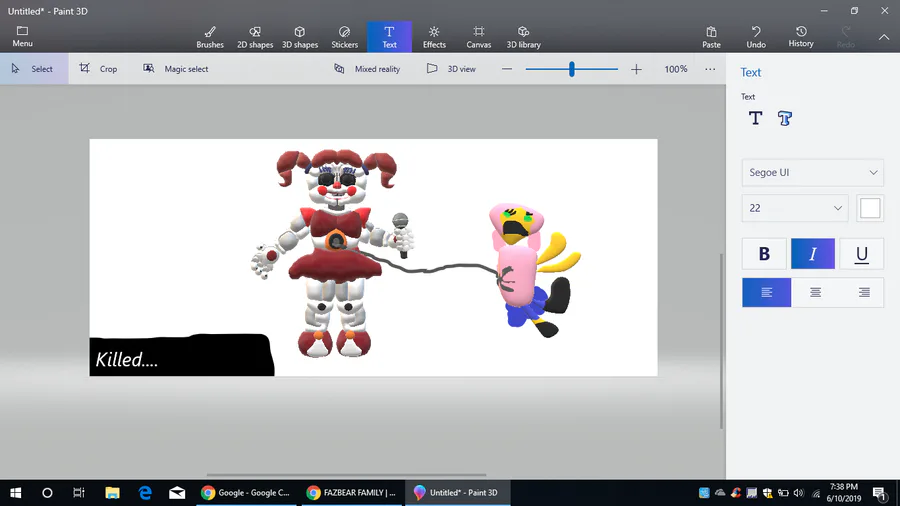Toggle Underline formatting
The image size is (900, 506).
point(862,254)
